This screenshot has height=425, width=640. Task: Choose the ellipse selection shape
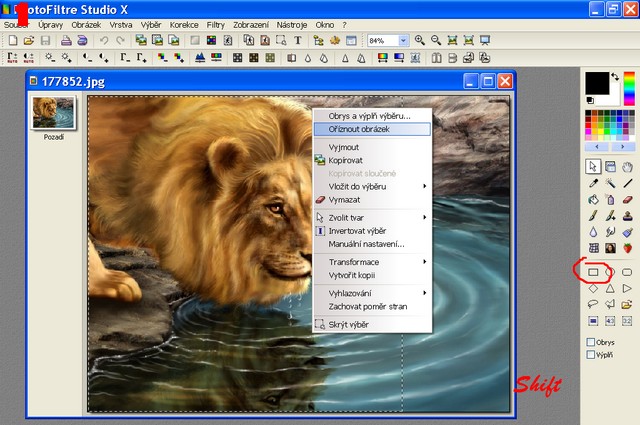(x=610, y=272)
